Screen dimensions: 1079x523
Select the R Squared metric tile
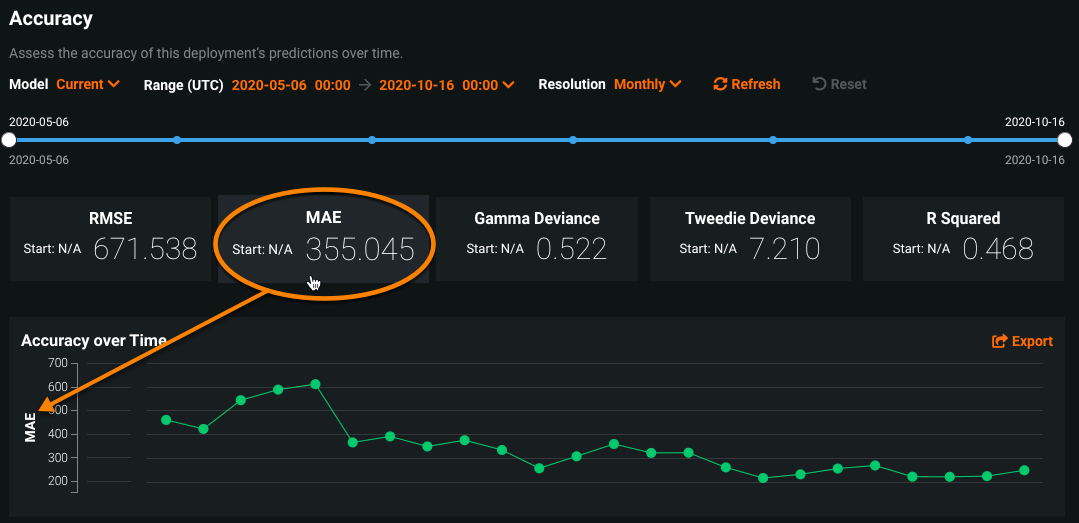pyautogui.click(x=963, y=238)
